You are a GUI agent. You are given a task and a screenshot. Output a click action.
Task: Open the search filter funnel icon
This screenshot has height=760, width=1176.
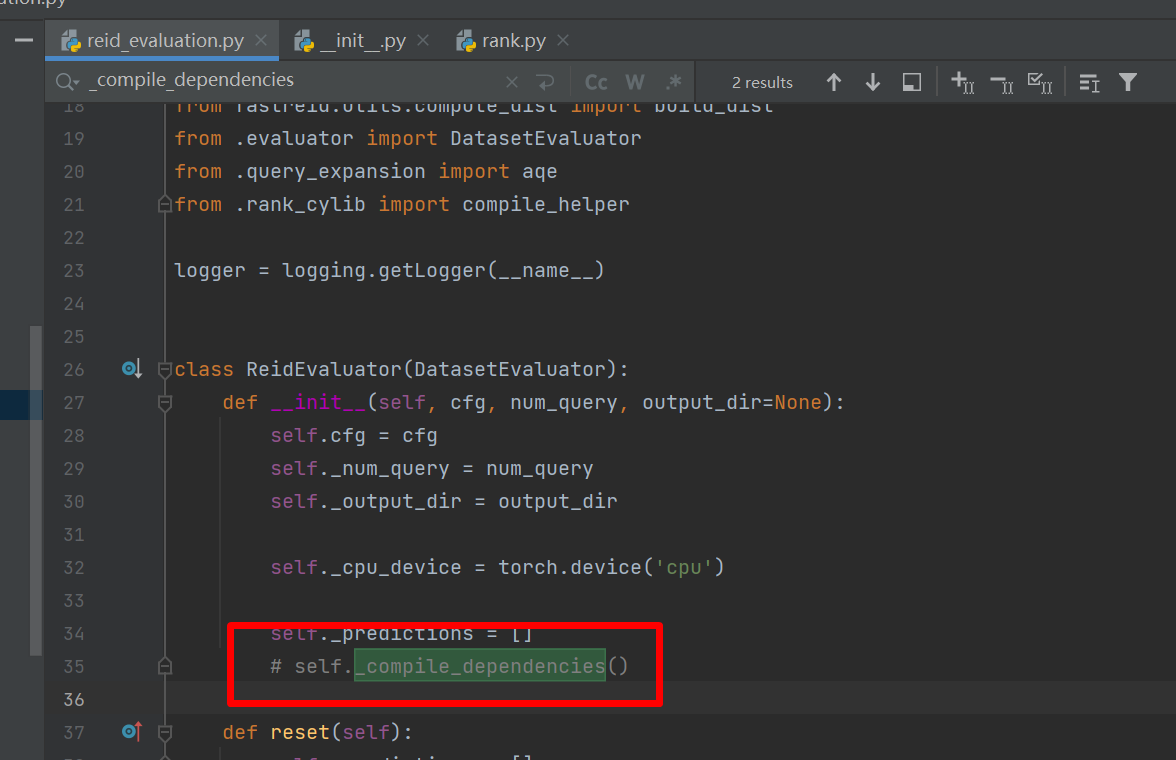pyautogui.click(x=1128, y=82)
